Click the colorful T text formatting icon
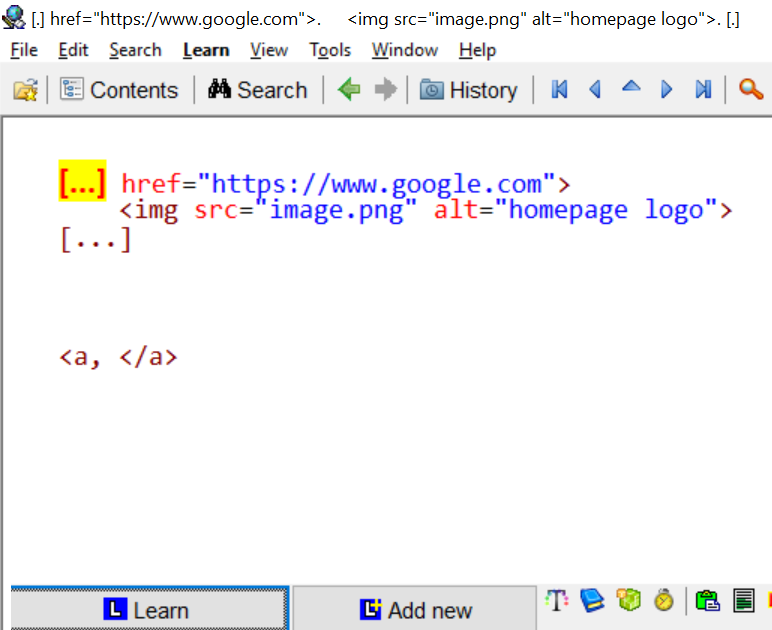Image resolution: width=772 pixels, height=630 pixels. click(x=557, y=600)
